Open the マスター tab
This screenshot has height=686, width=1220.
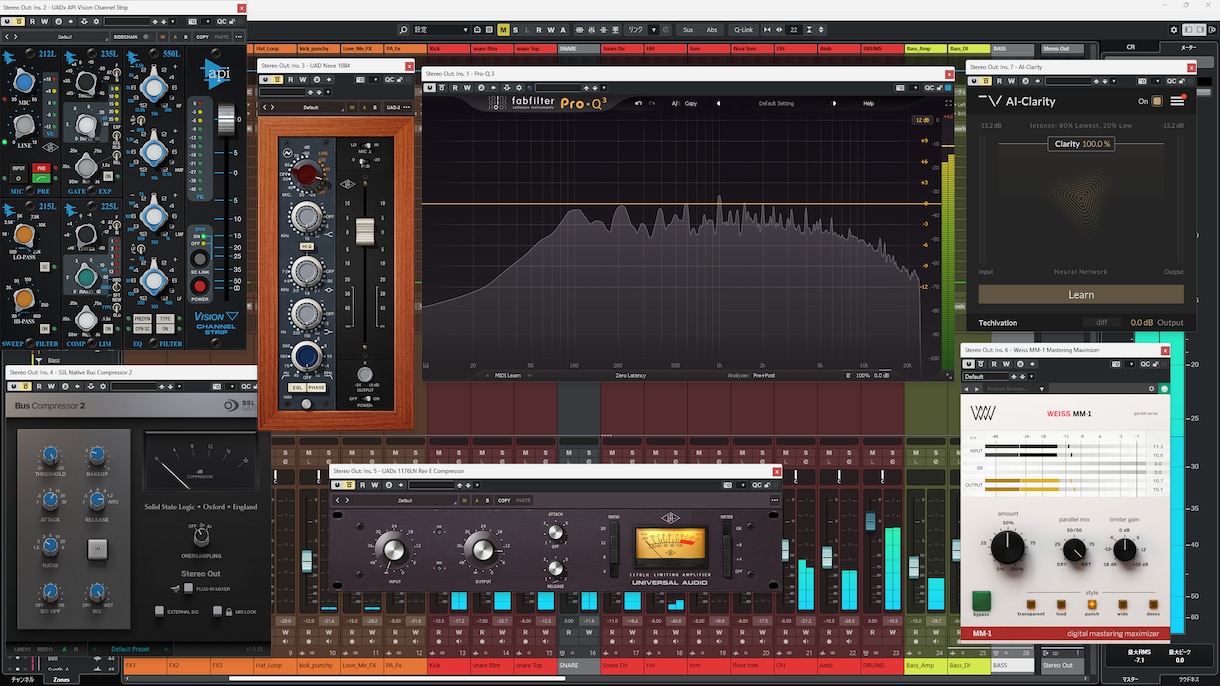[1131, 679]
